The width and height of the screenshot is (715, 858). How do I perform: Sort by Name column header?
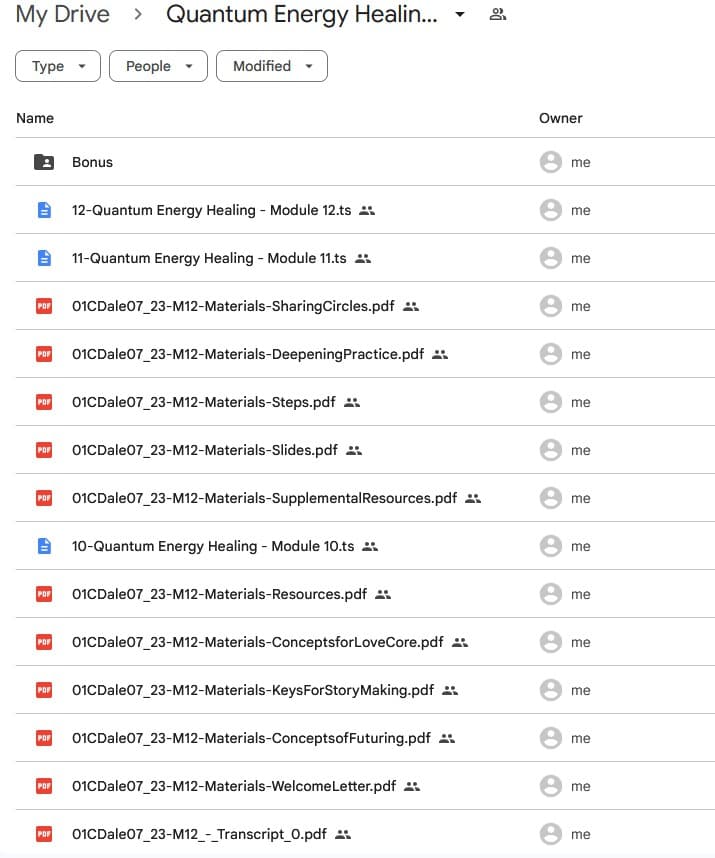pos(35,118)
